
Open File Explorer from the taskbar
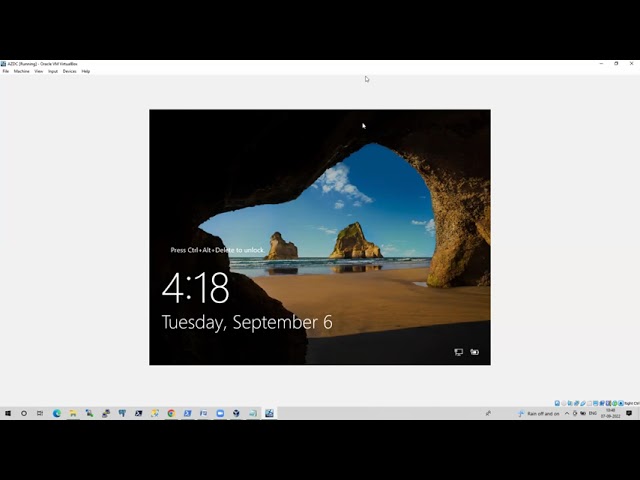click(x=73, y=413)
